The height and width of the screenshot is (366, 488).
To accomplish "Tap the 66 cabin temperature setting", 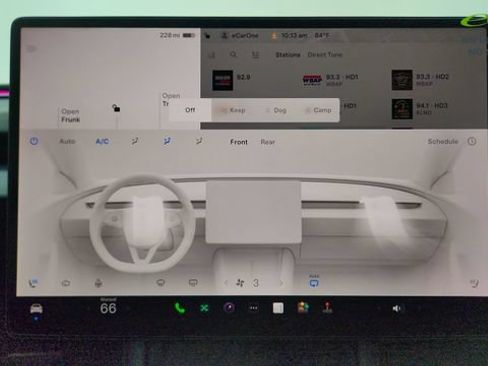I will click(108, 308).
